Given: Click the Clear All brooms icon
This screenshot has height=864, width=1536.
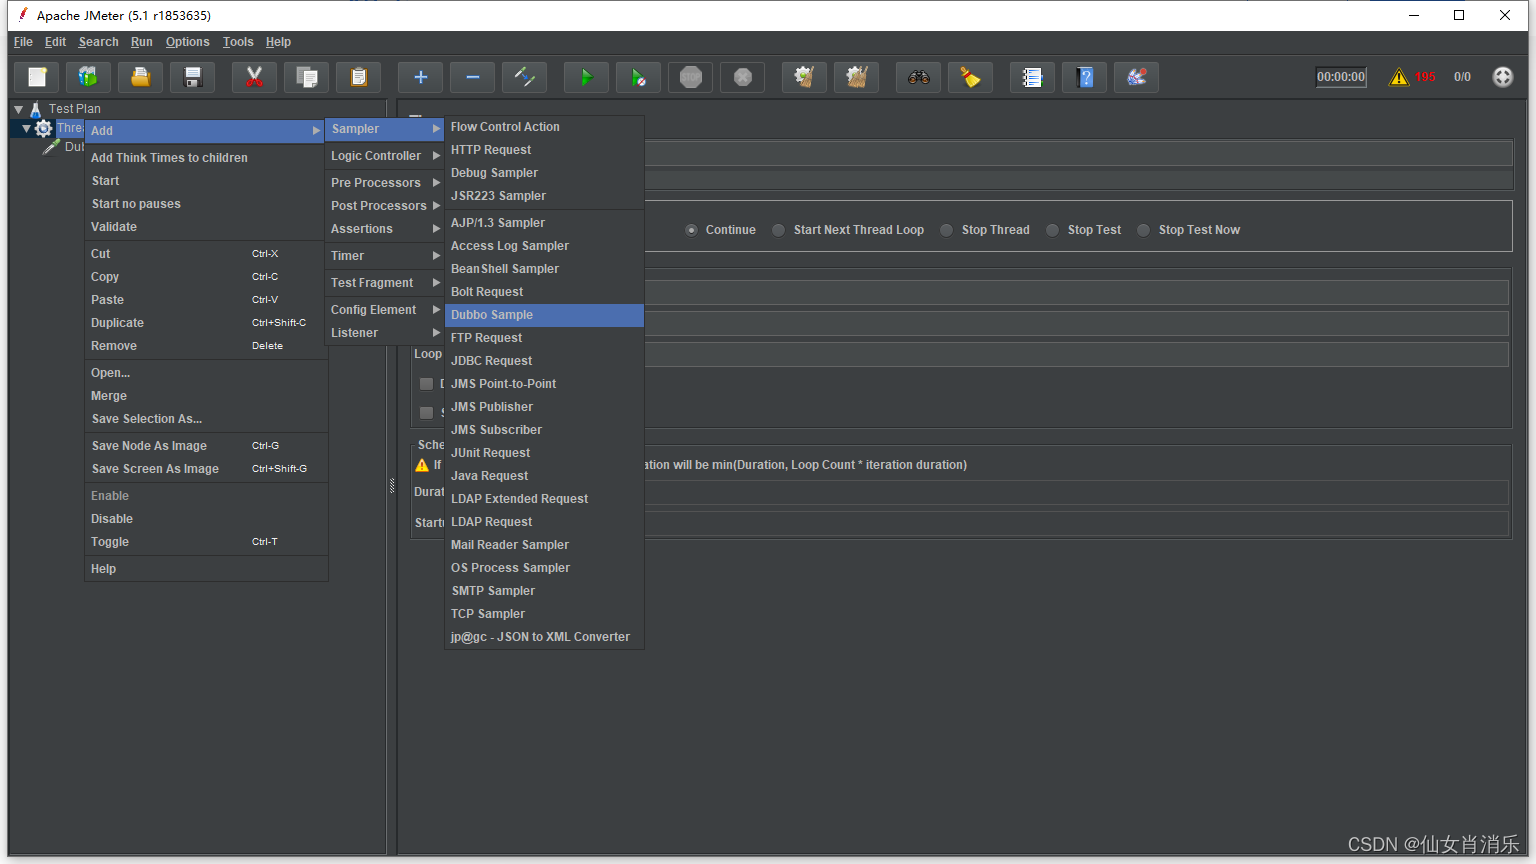Looking at the screenshot, I should [857, 77].
